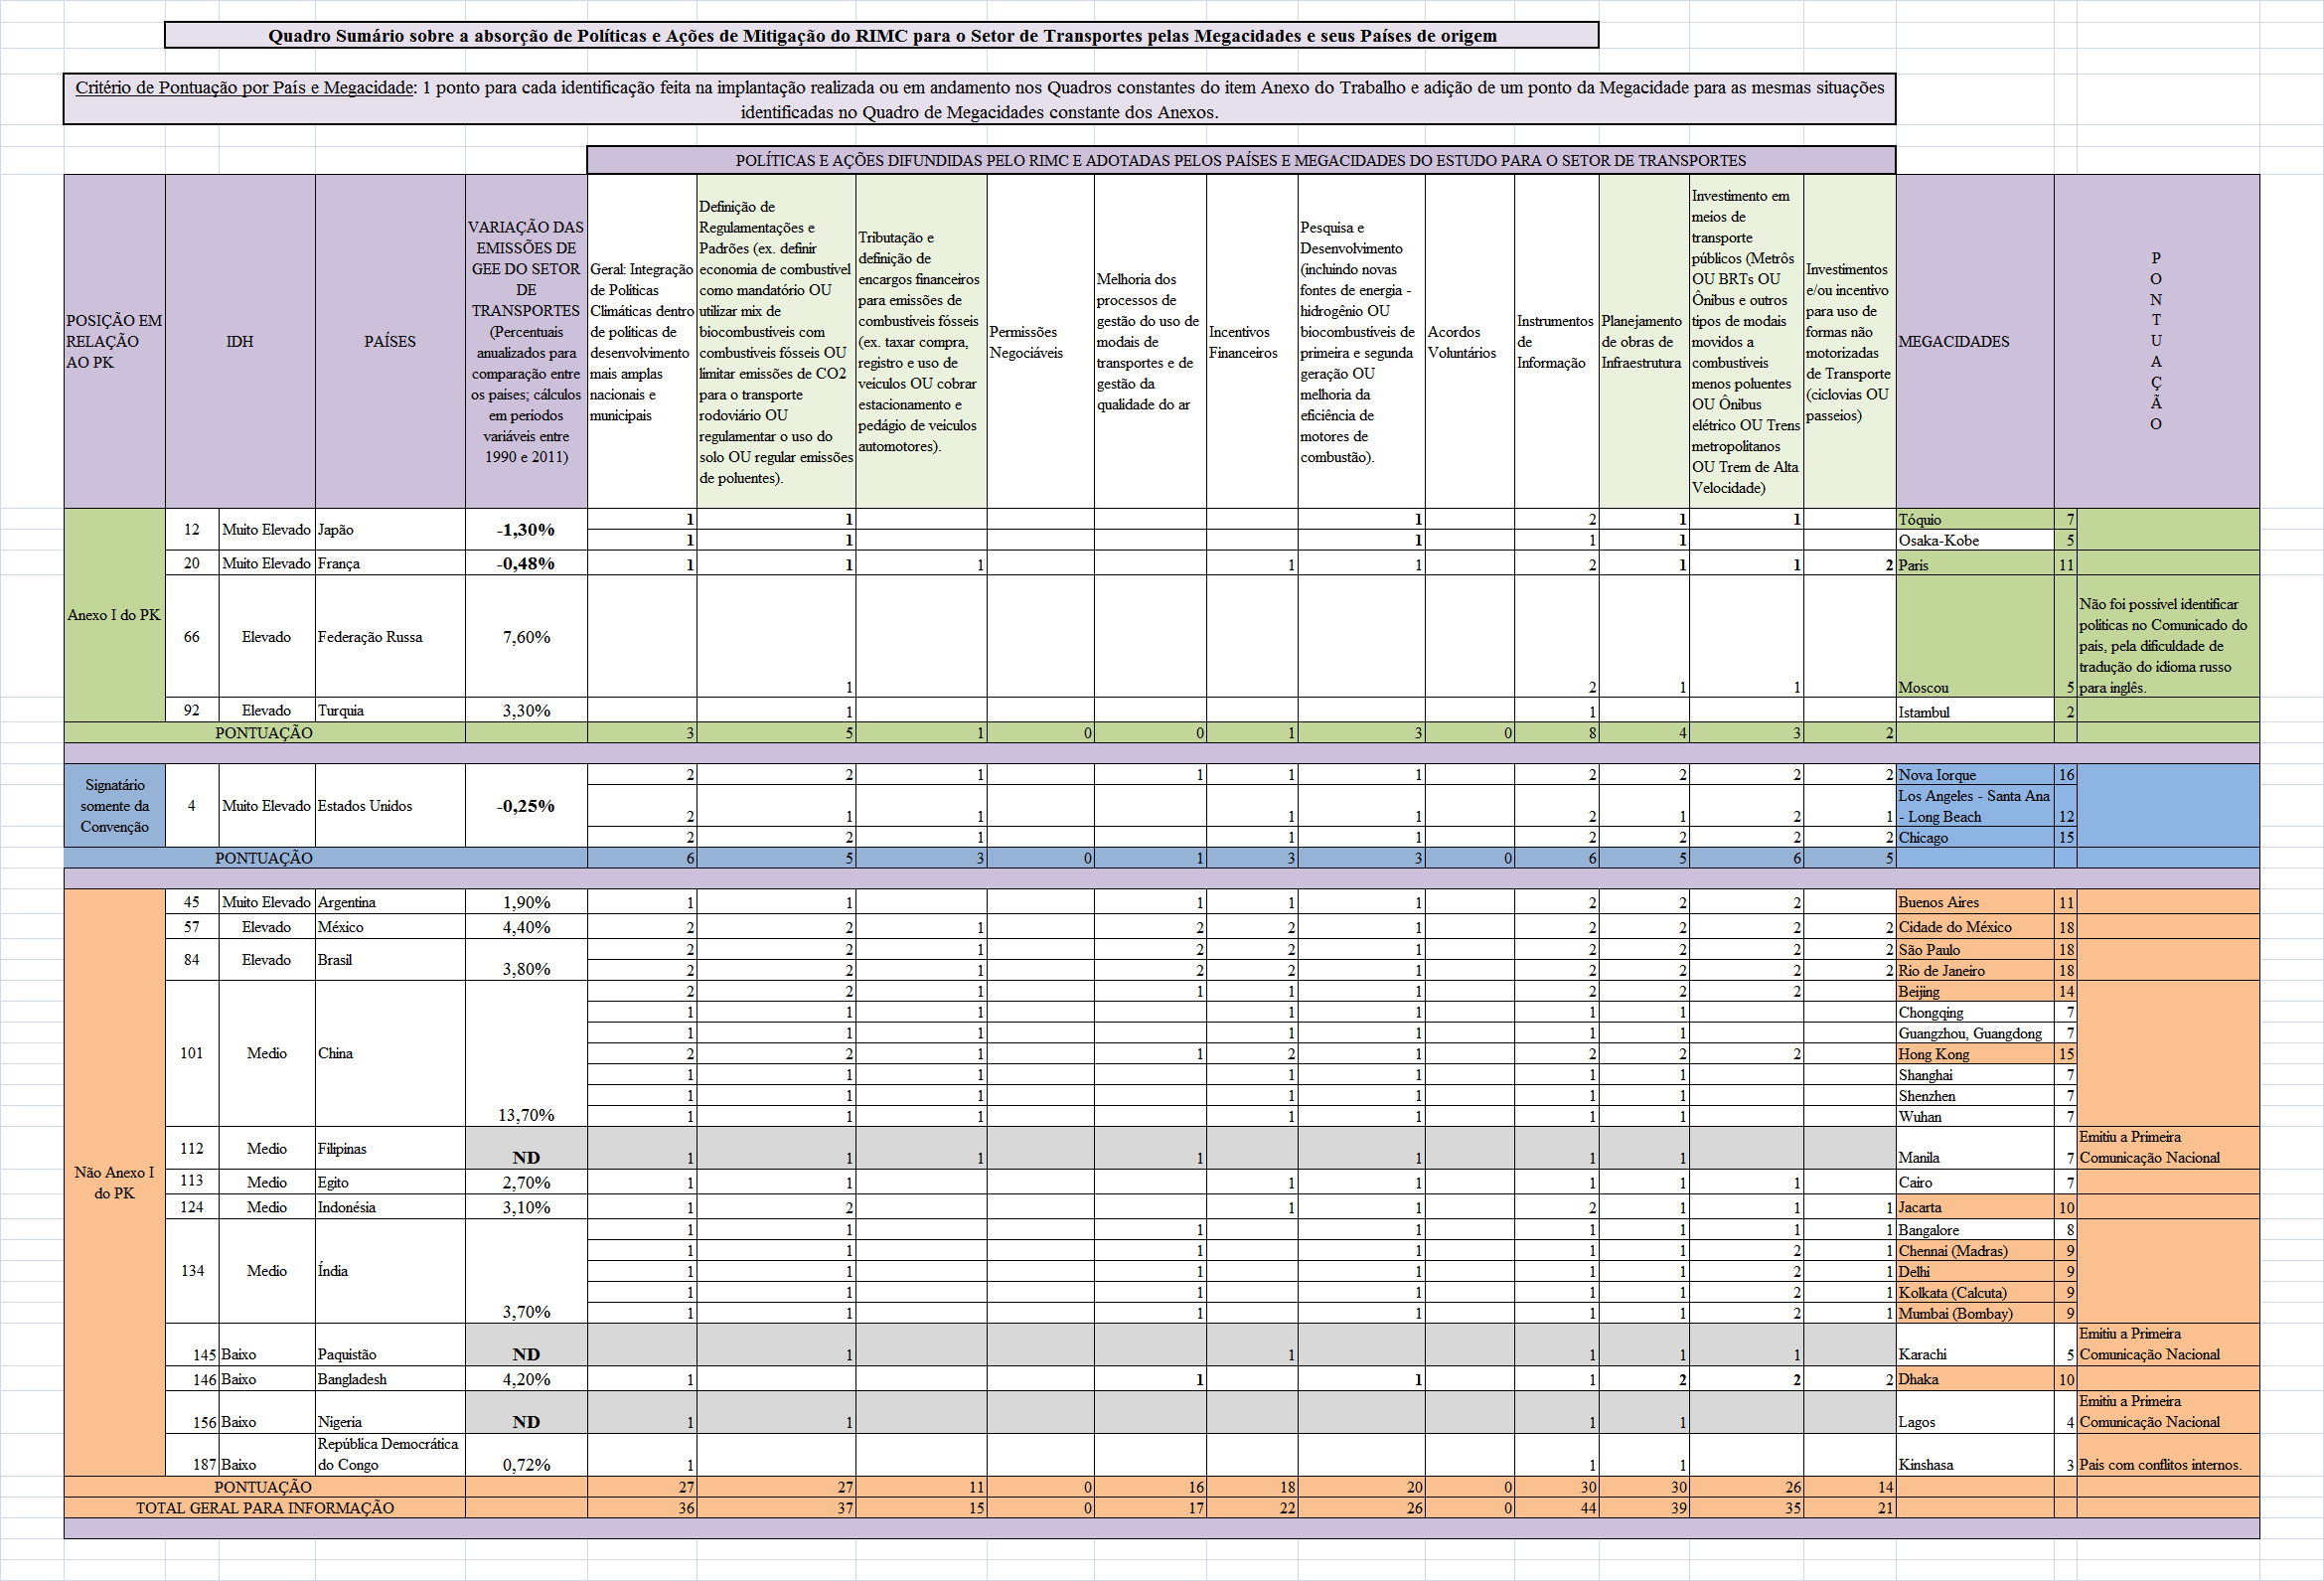Click the 'Não foi possível identificar políticas' note
Viewport: 2324px width, 1581px height.
click(x=2167, y=636)
